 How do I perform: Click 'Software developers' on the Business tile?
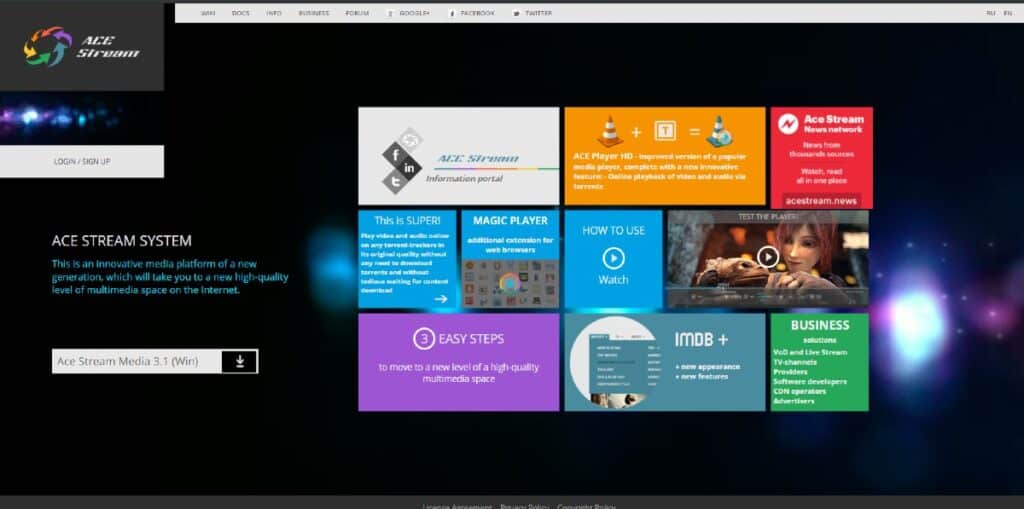pos(810,382)
